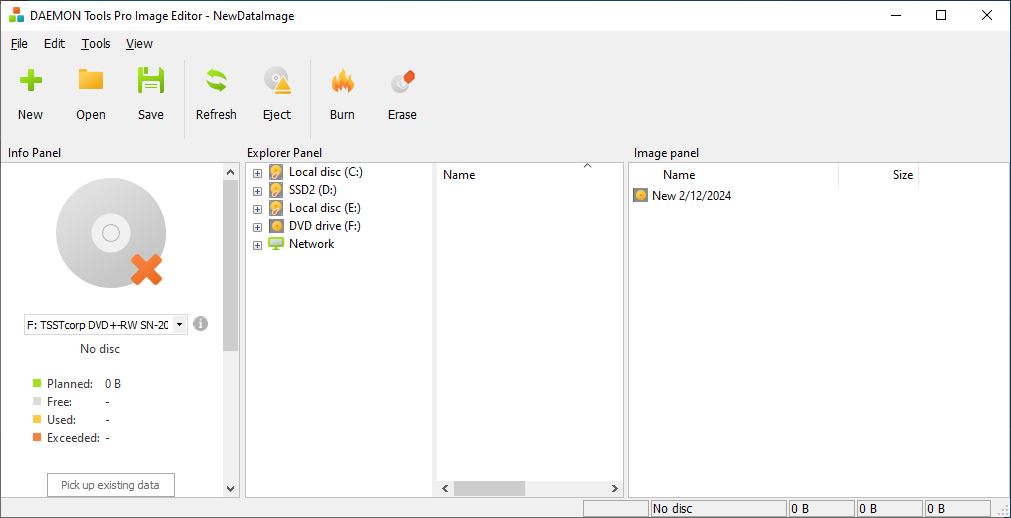Click the Info Panel vertical scrollbar thumb
Viewport: 1011px width, 518px height.
(x=231, y=266)
